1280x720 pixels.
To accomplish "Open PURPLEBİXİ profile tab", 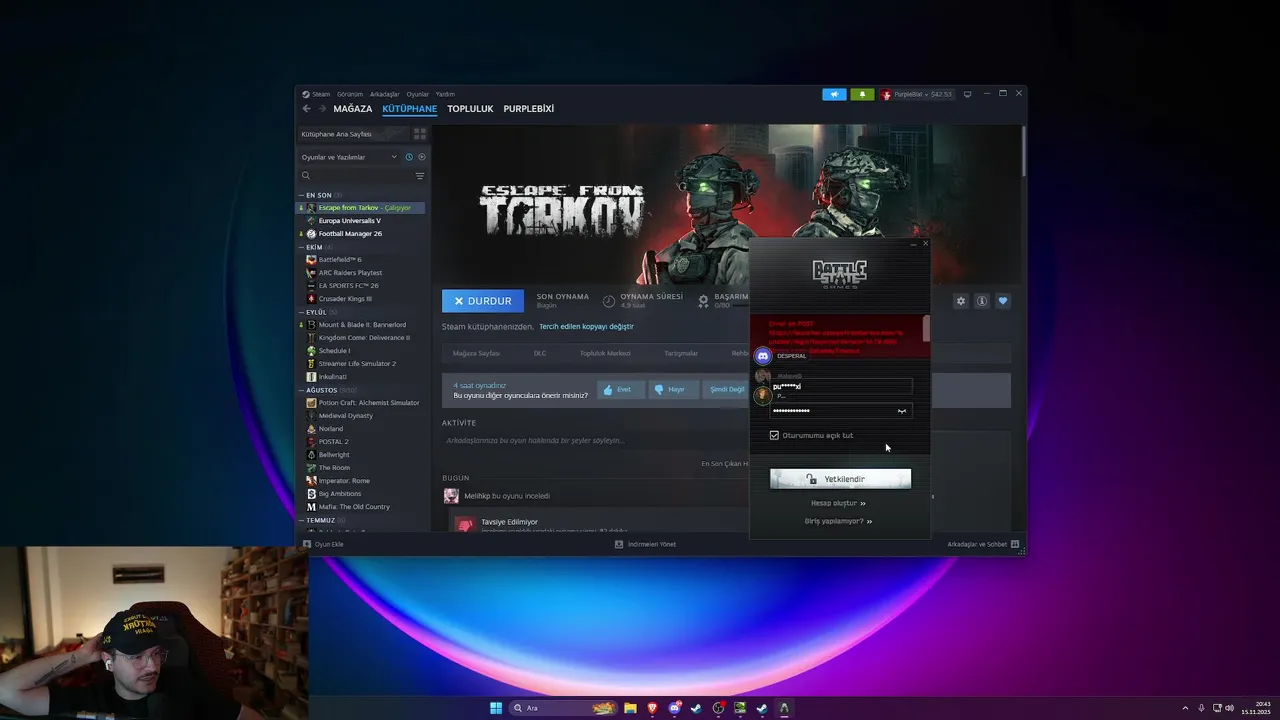I will pyautogui.click(x=529, y=109).
